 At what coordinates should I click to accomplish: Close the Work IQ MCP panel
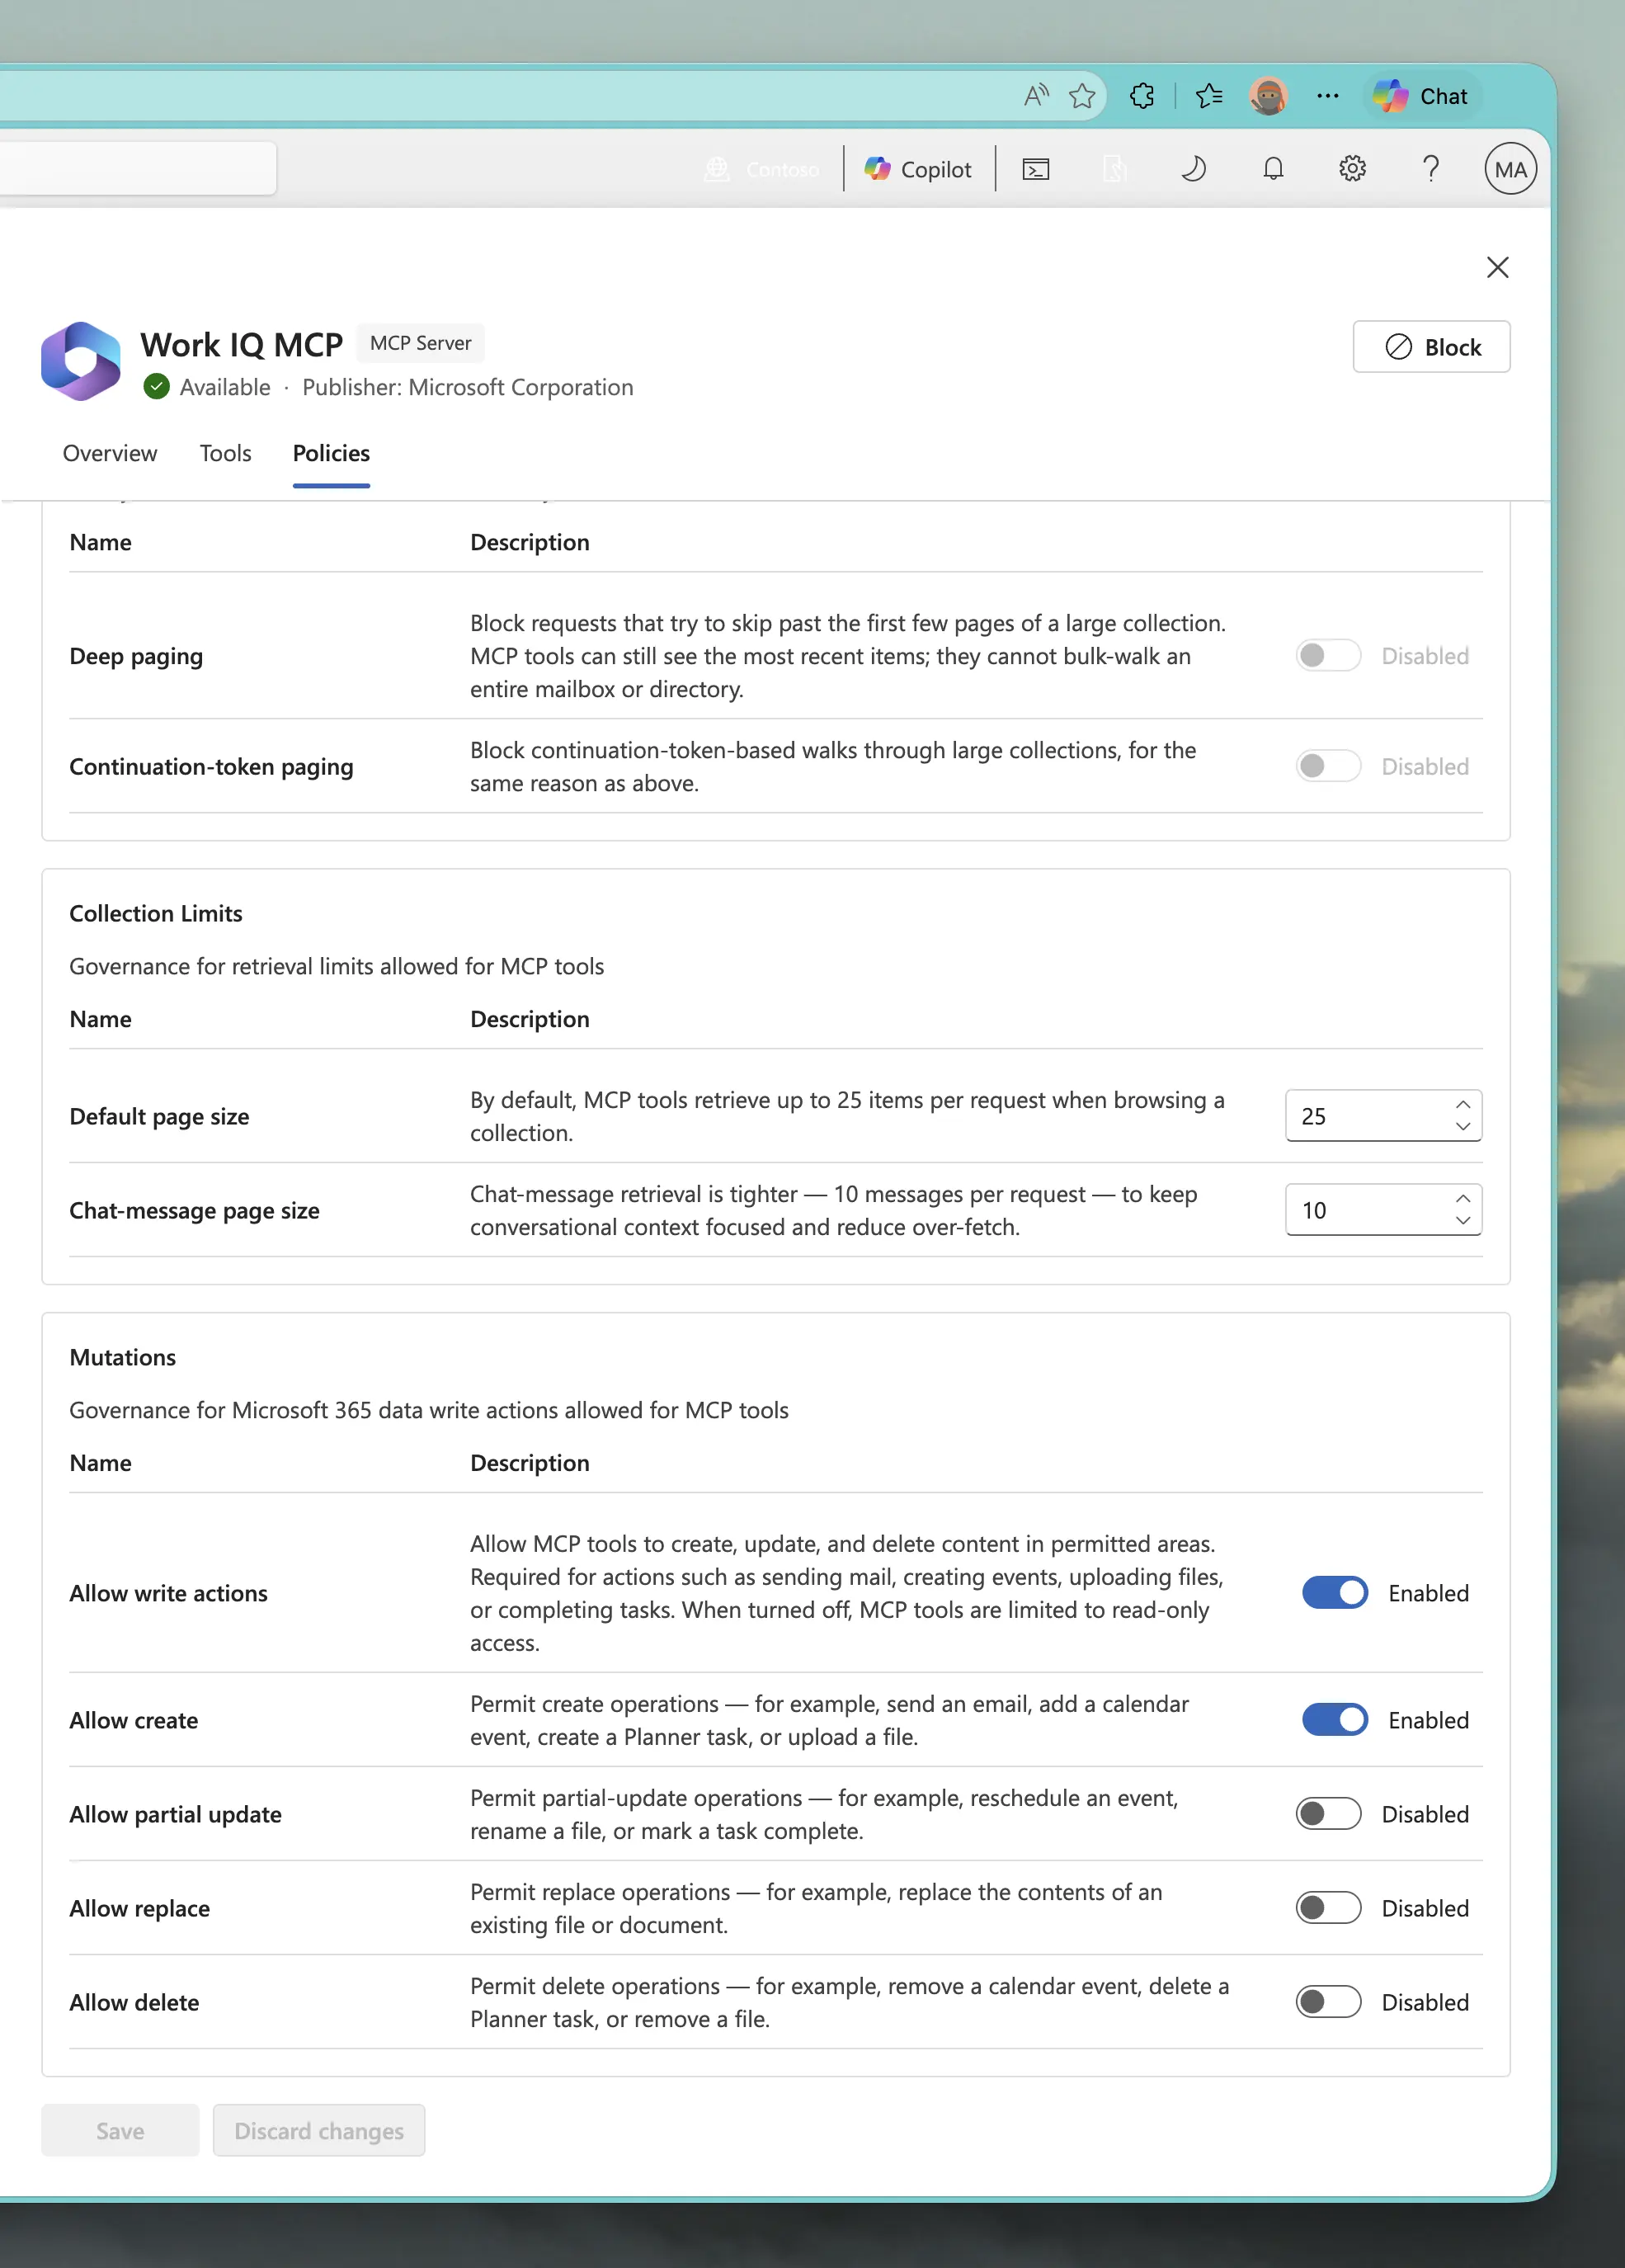pos(1497,267)
